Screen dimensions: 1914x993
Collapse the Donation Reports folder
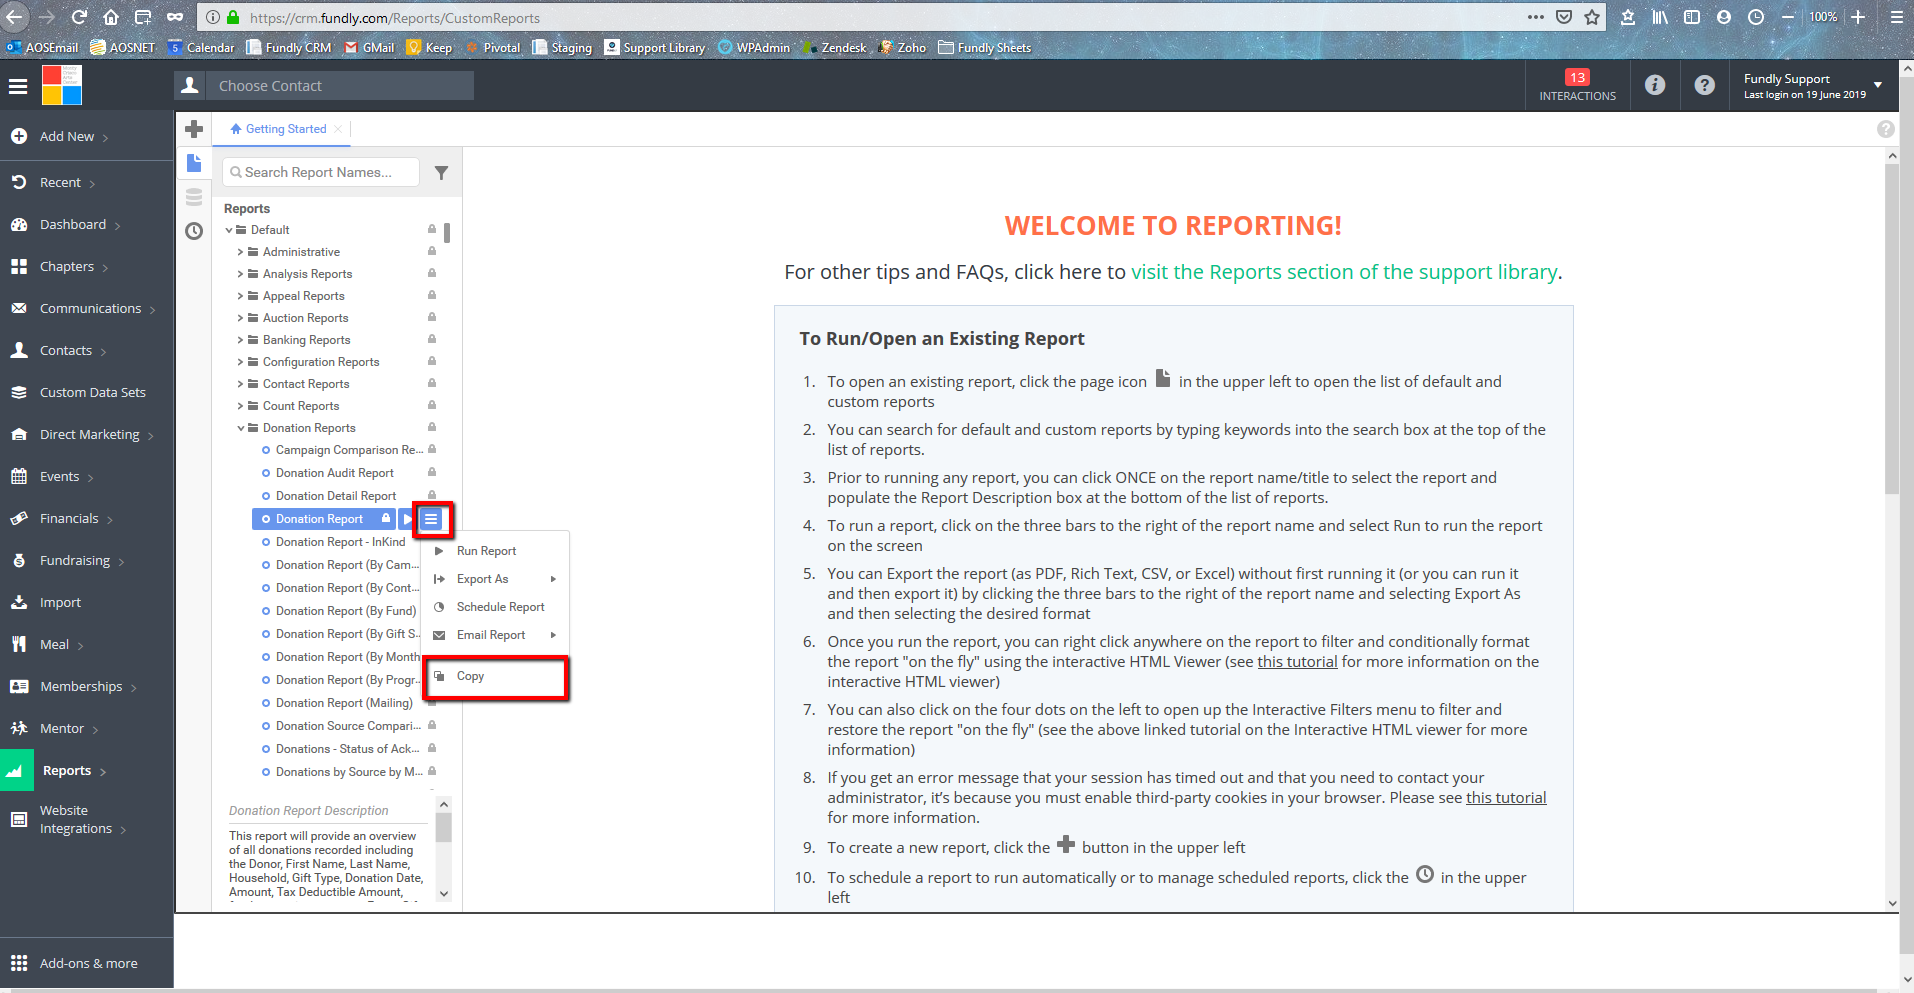tap(240, 427)
